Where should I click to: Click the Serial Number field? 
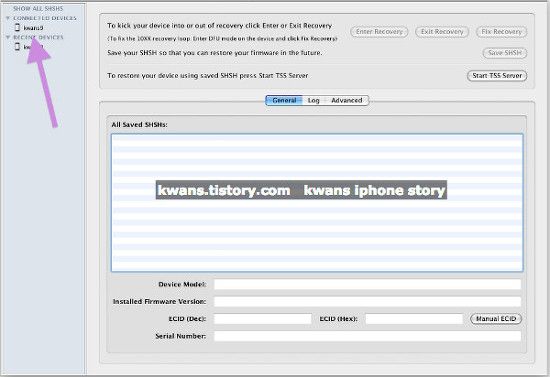pyautogui.click(x=368, y=336)
